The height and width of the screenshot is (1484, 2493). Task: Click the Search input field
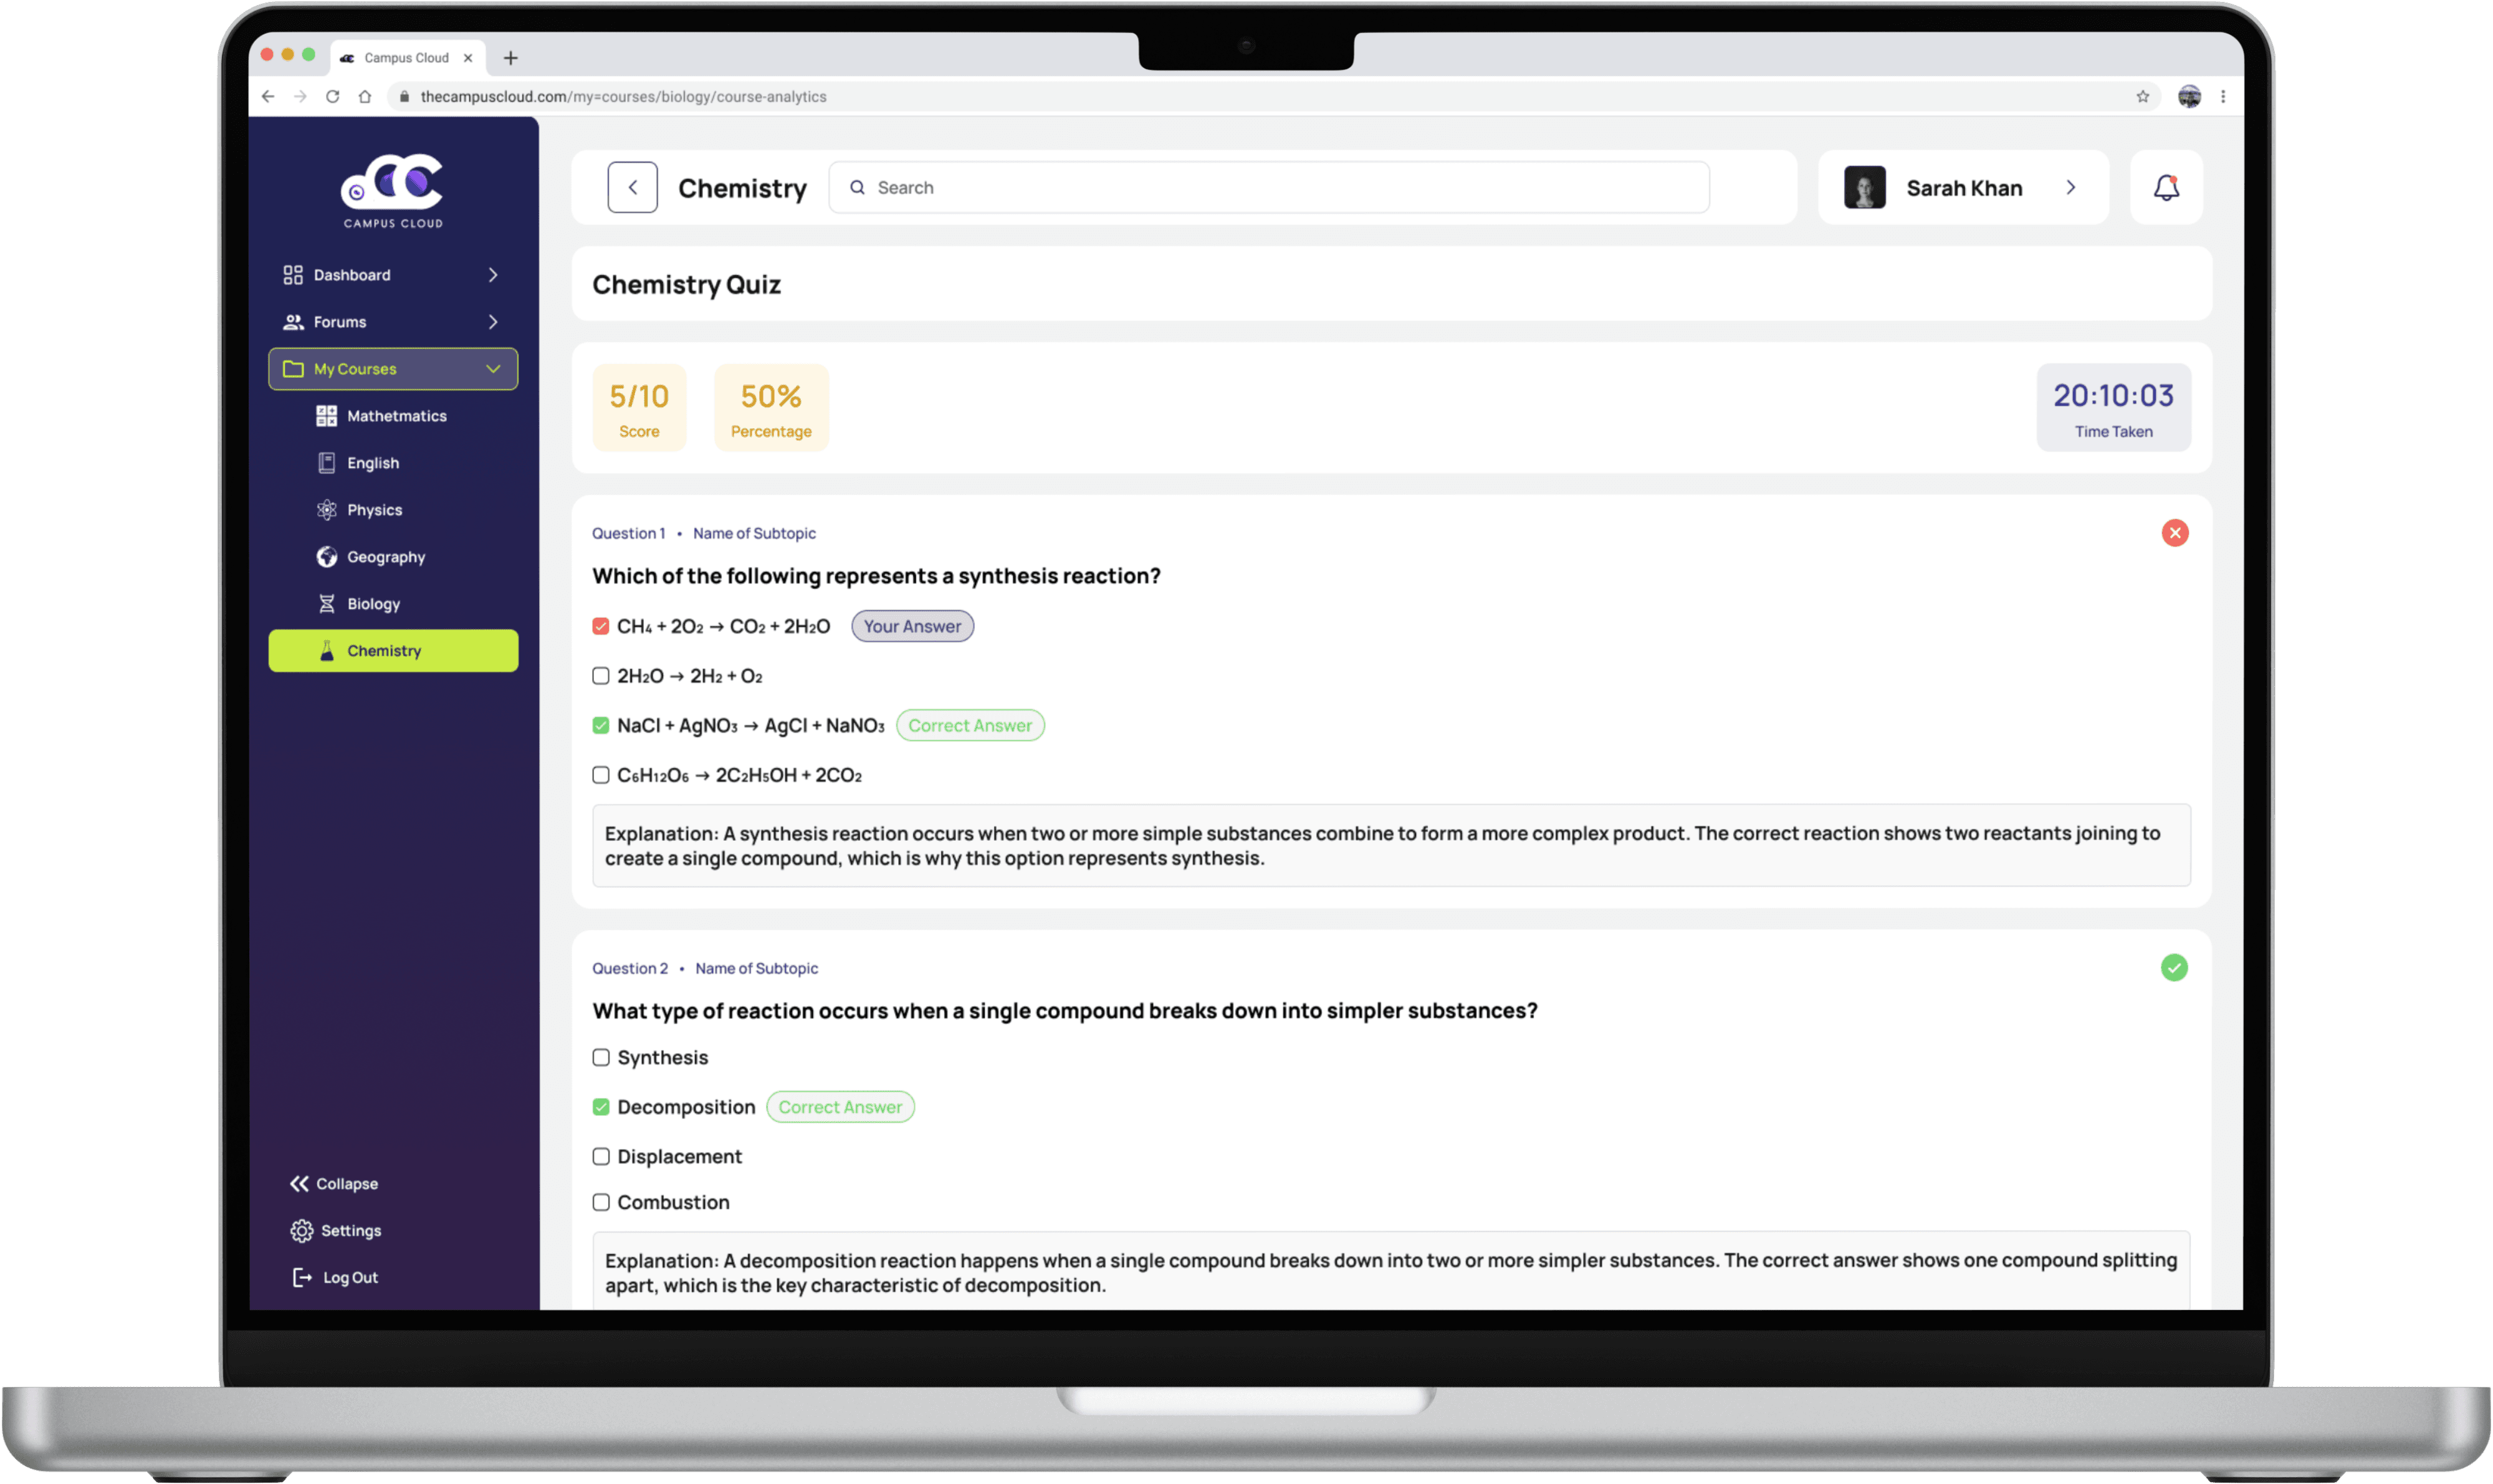tap(1268, 187)
